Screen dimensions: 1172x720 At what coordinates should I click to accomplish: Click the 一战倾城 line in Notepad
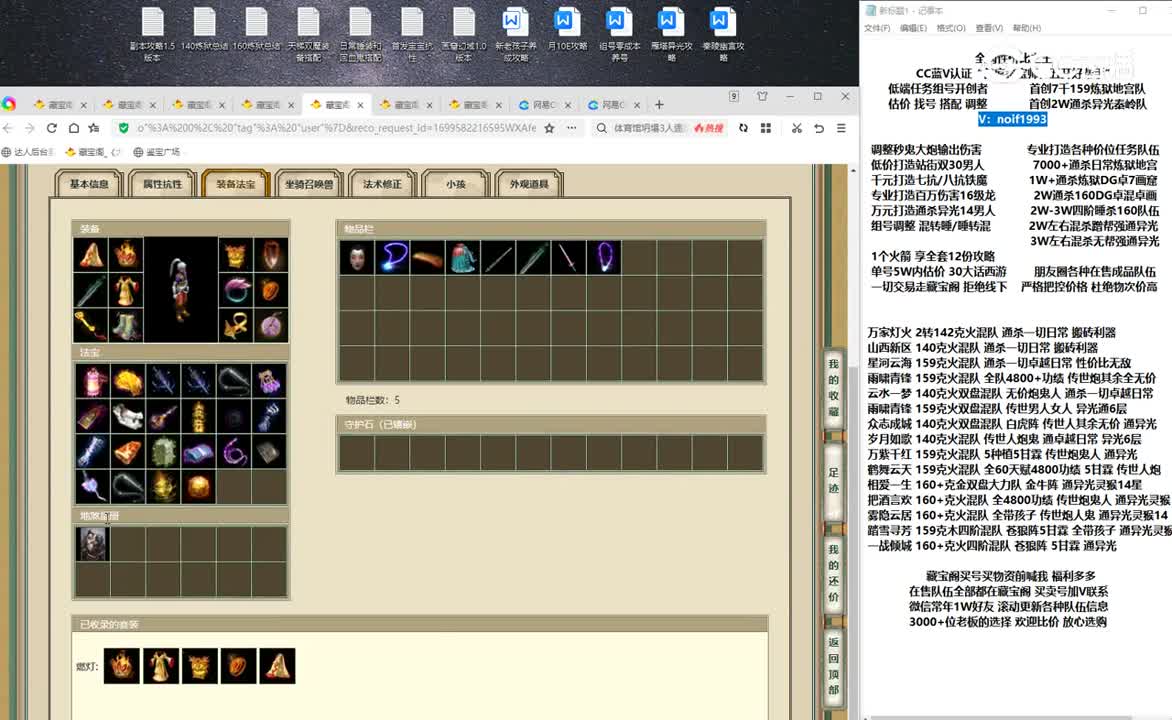click(x=992, y=546)
